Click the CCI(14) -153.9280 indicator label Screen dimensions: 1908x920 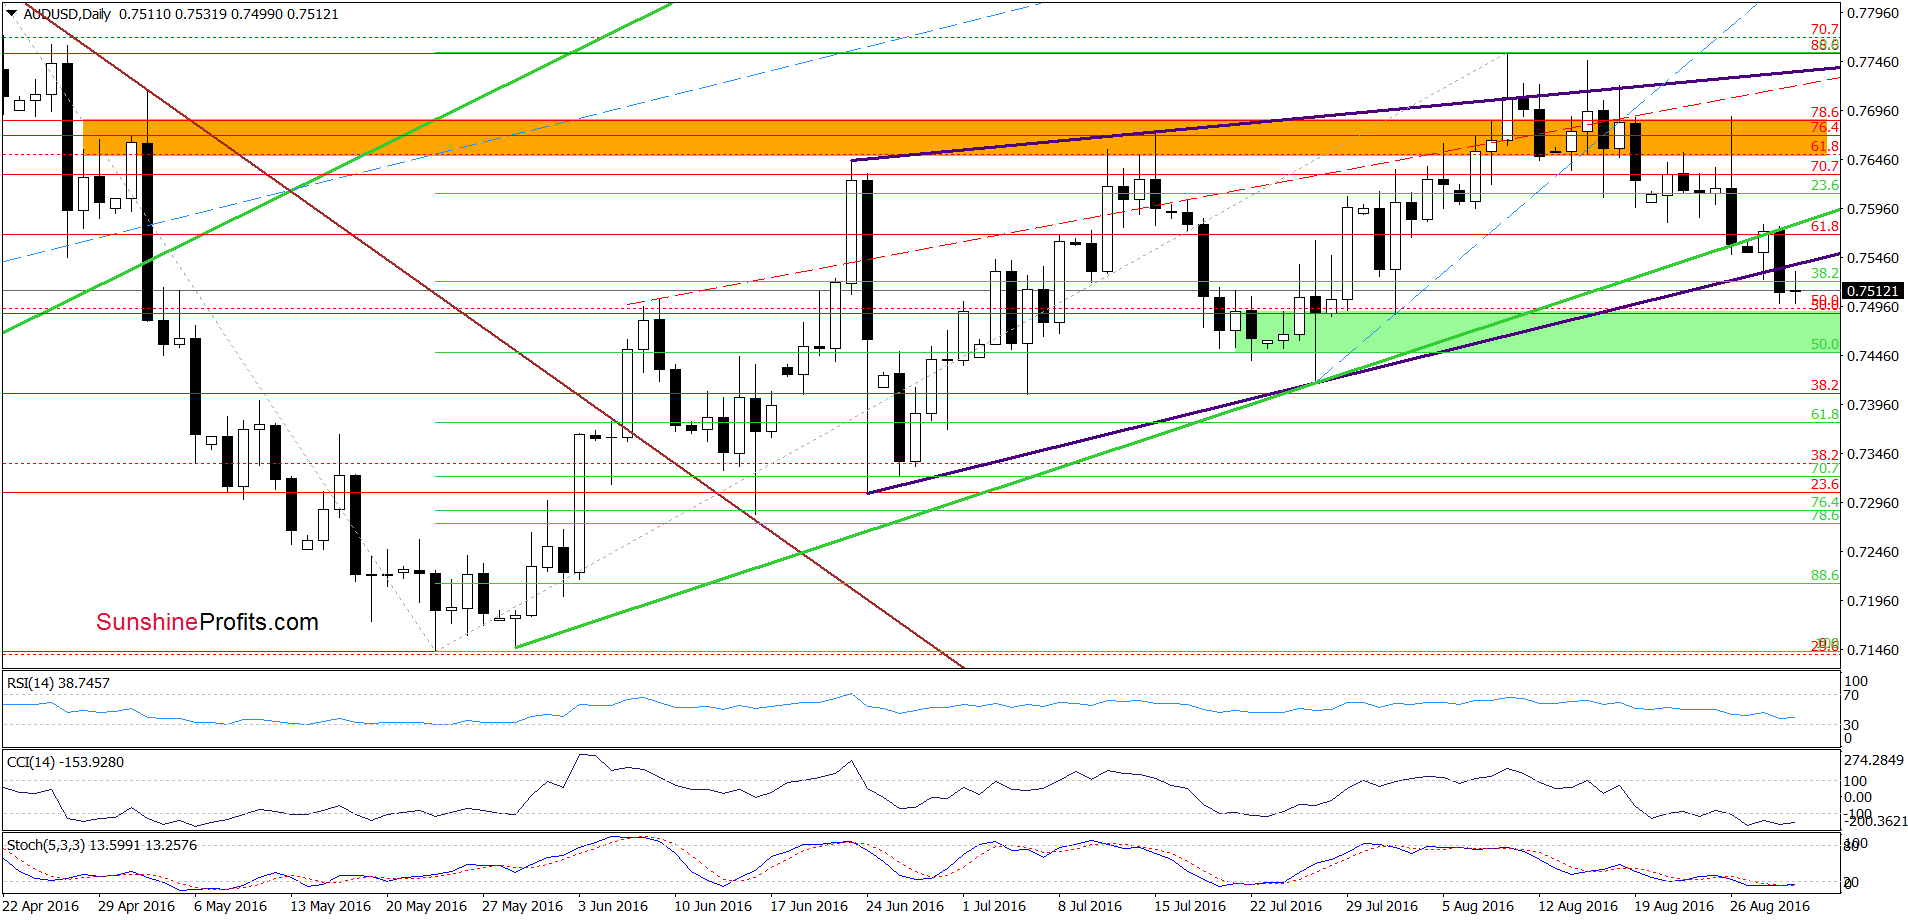click(x=65, y=762)
